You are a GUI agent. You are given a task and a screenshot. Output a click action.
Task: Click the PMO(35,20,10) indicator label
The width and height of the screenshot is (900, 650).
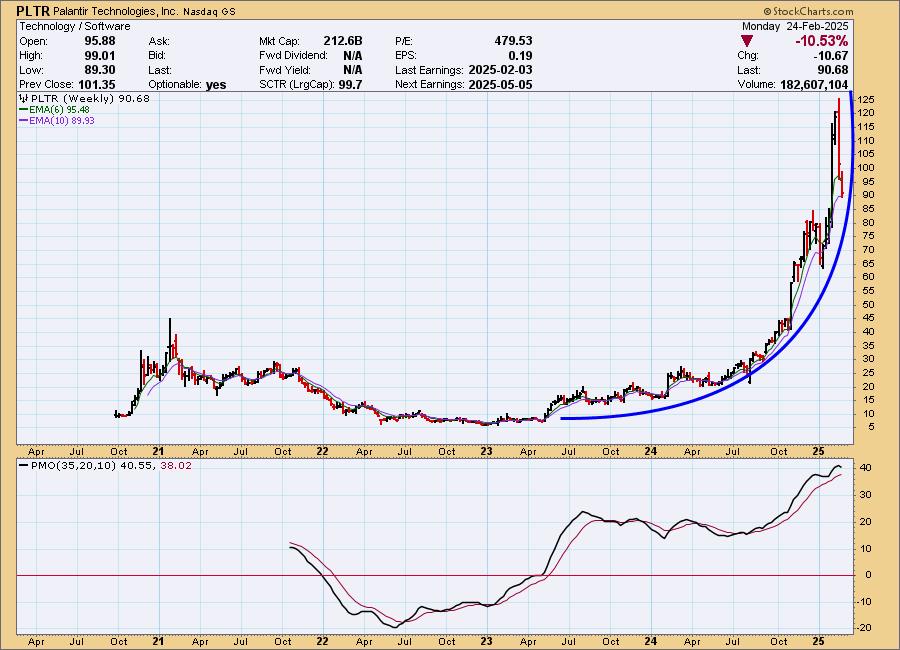[73, 466]
